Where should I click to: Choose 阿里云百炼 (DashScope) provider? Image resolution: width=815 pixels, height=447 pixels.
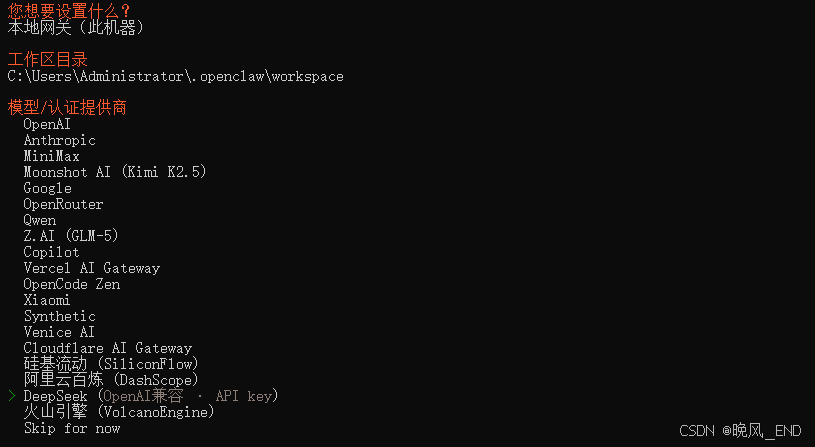tap(111, 380)
